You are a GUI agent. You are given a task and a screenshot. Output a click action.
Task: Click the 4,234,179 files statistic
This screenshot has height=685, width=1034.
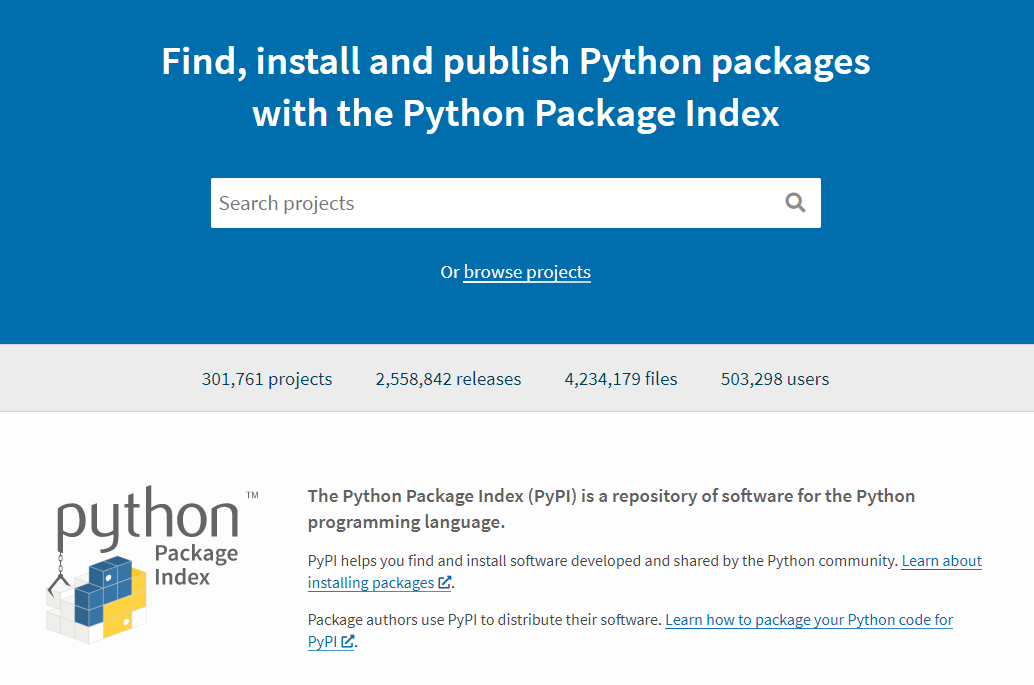[x=621, y=379]
